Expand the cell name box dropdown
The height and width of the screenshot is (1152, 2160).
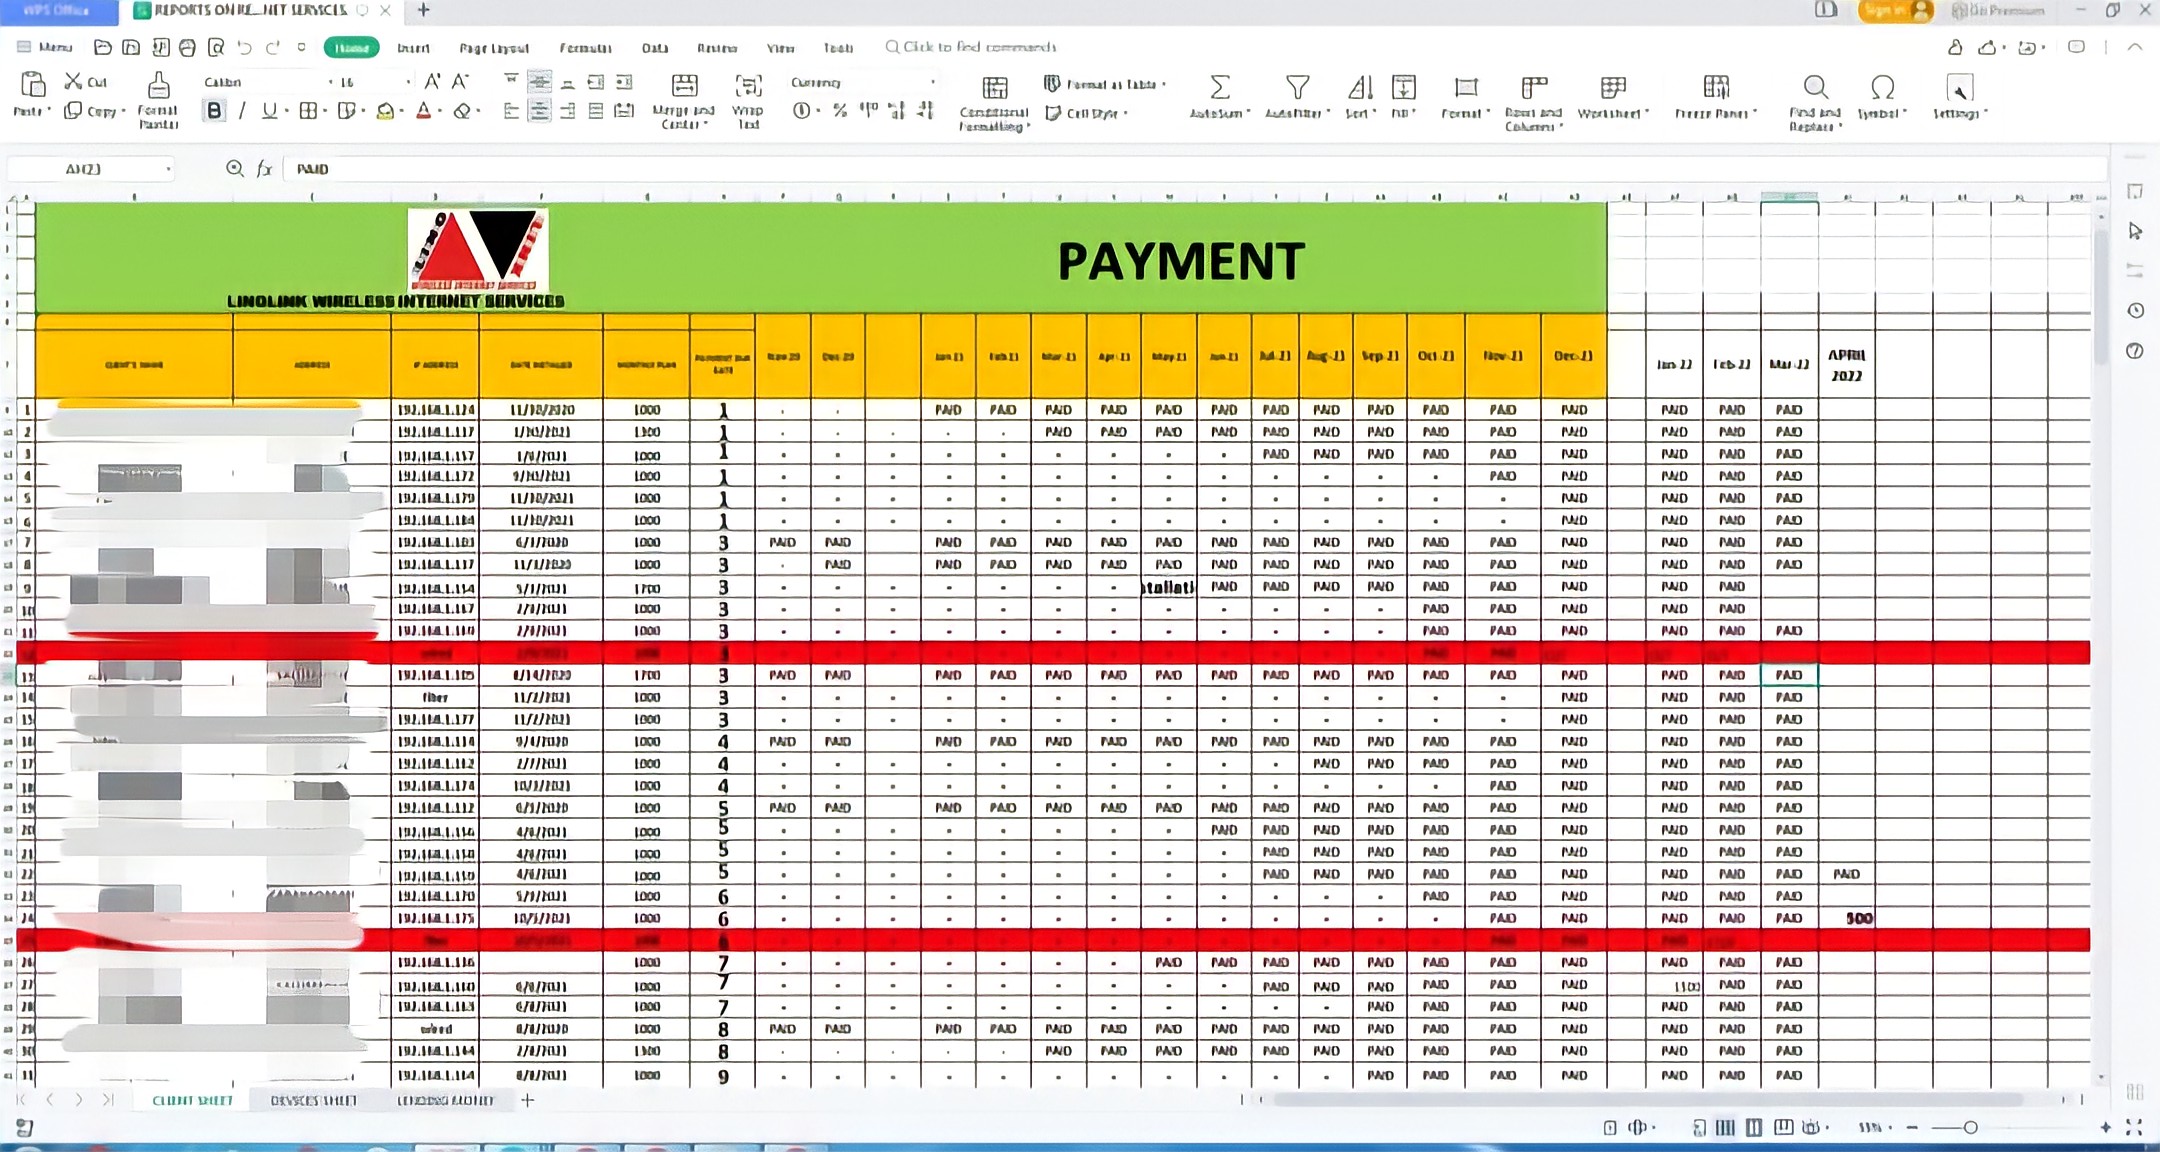click(168, 169)
